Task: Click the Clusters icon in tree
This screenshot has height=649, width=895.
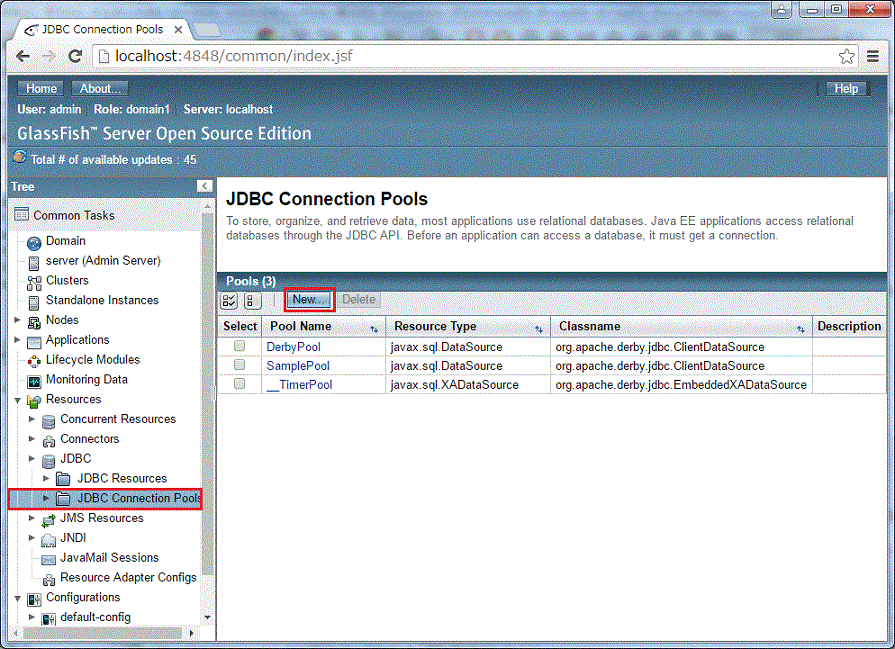Action: click(34, 282)
